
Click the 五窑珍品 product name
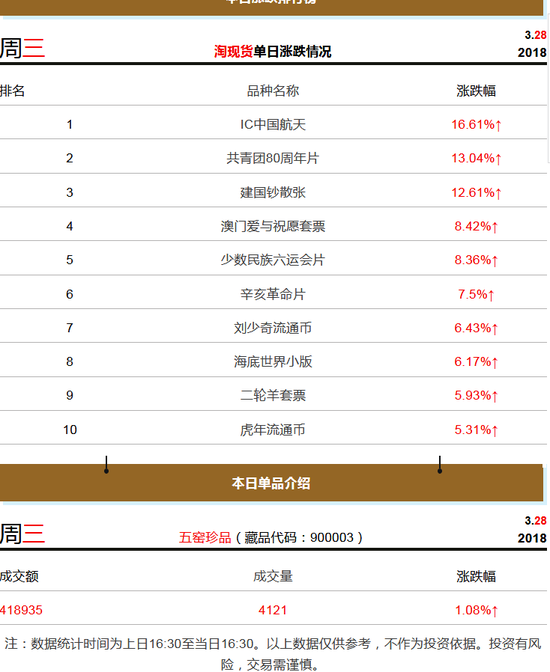[205, 537]
